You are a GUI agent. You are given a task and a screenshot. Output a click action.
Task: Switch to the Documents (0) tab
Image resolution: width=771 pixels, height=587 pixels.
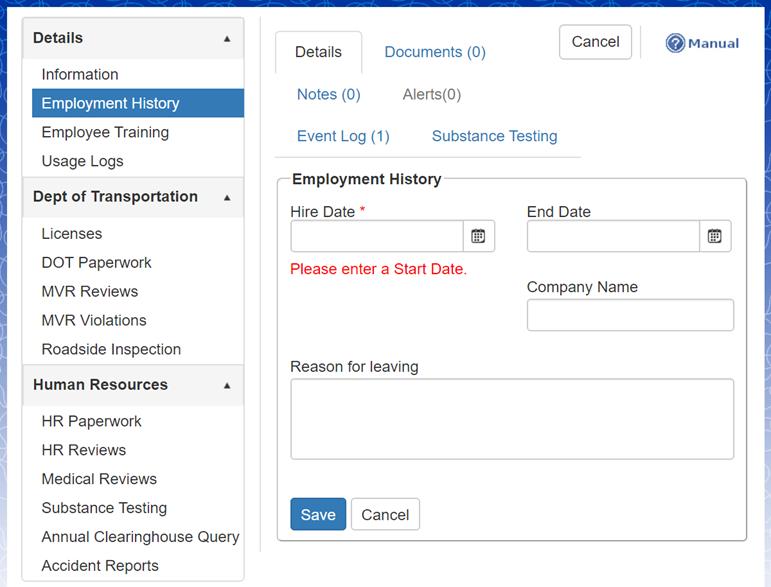(435, 52)
